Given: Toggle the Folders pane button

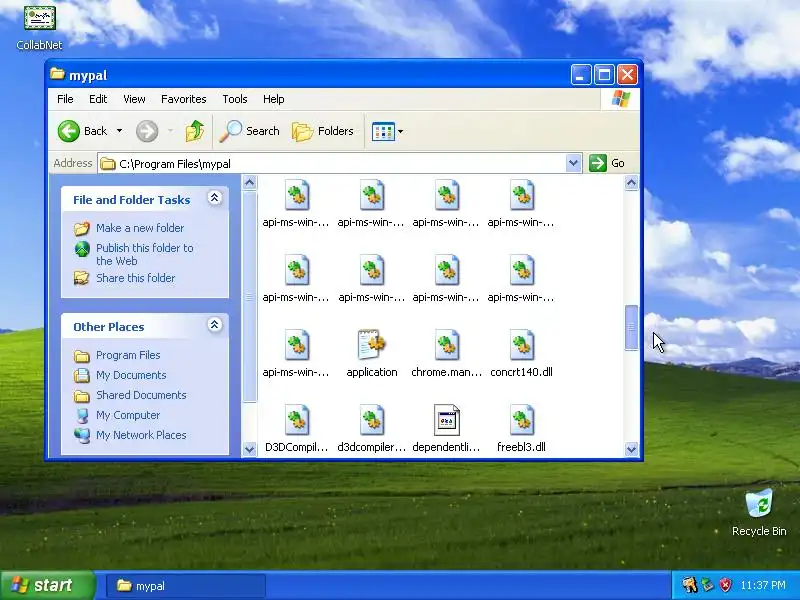Looking at the screenshot, I should coord(323,131).
